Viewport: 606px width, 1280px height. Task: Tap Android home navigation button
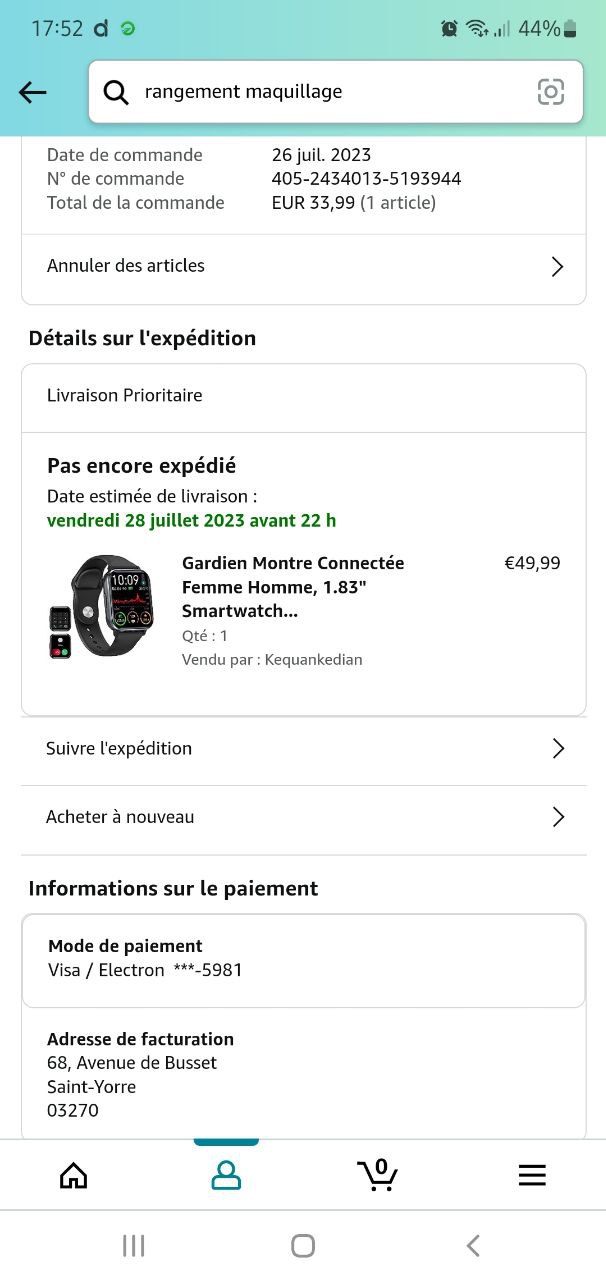pos(303,1245)
